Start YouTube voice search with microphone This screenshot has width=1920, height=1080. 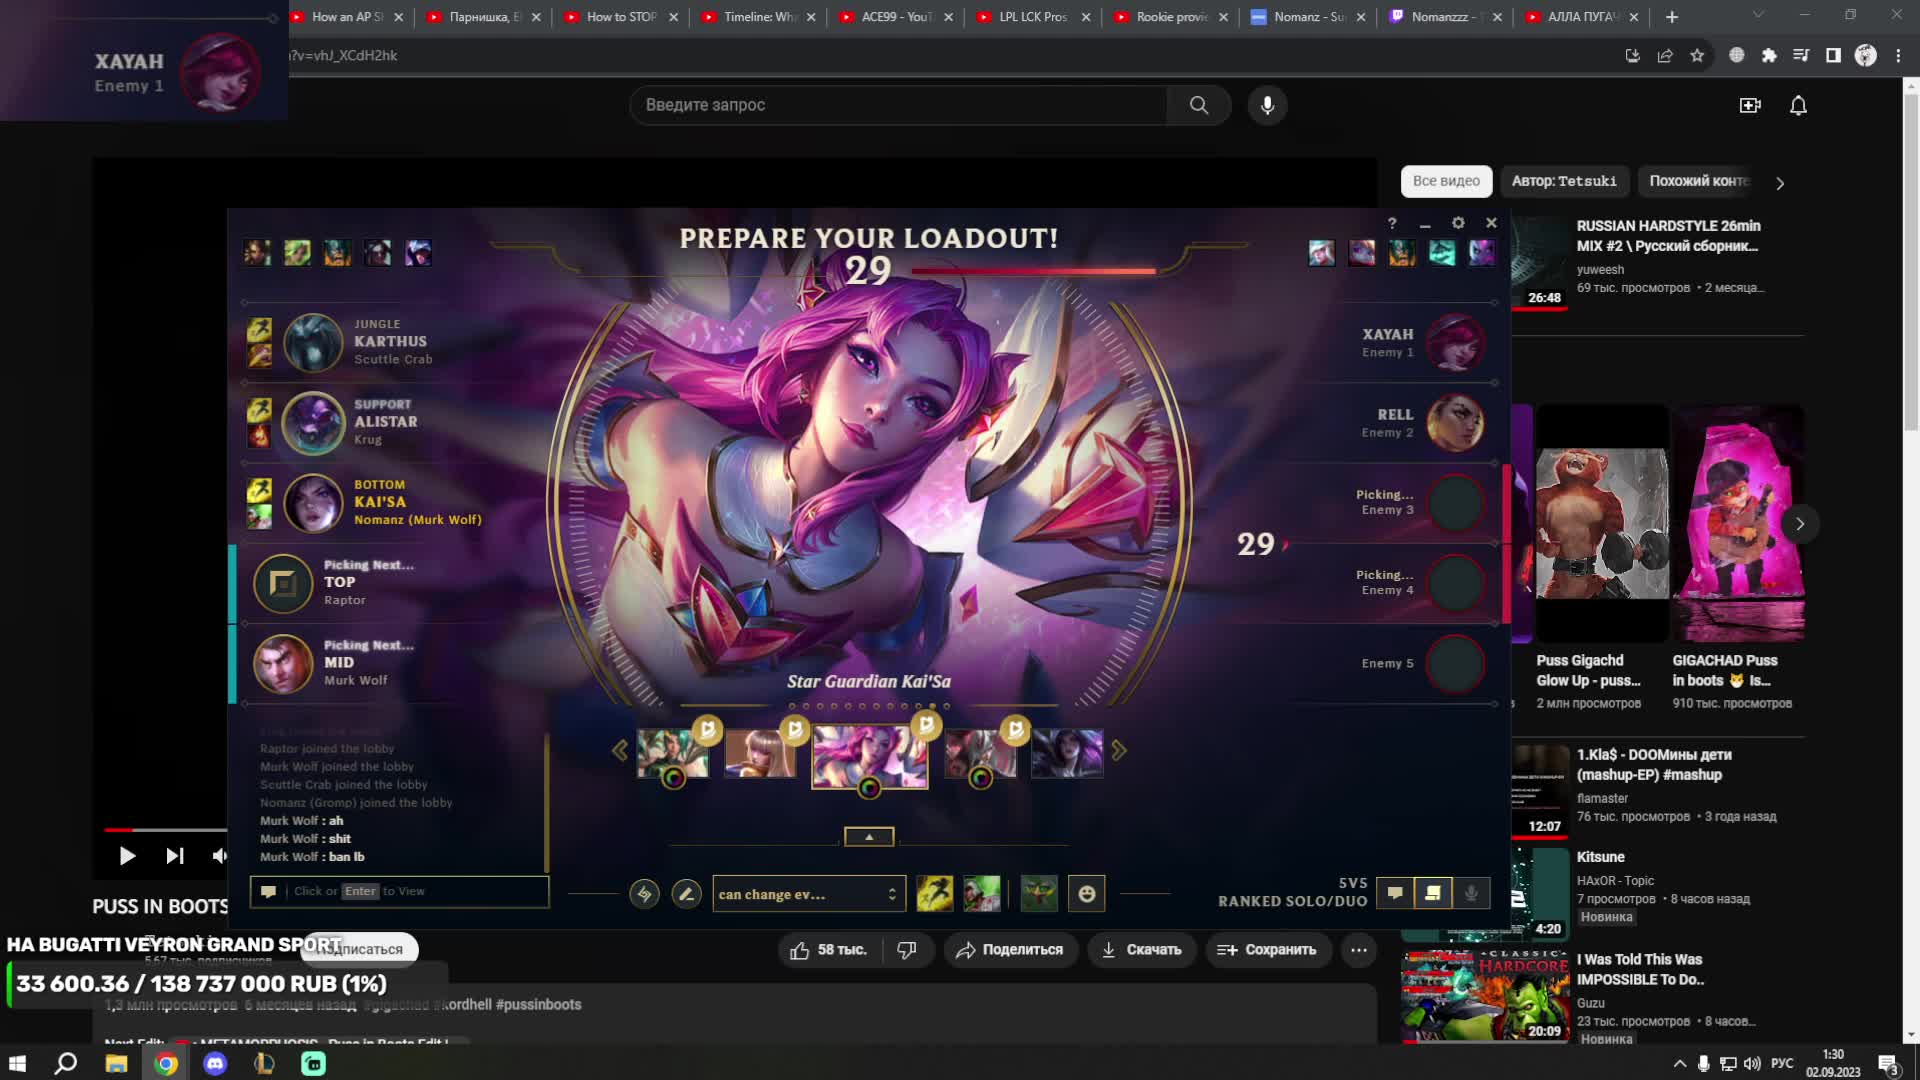click(x=1267, y=105)
